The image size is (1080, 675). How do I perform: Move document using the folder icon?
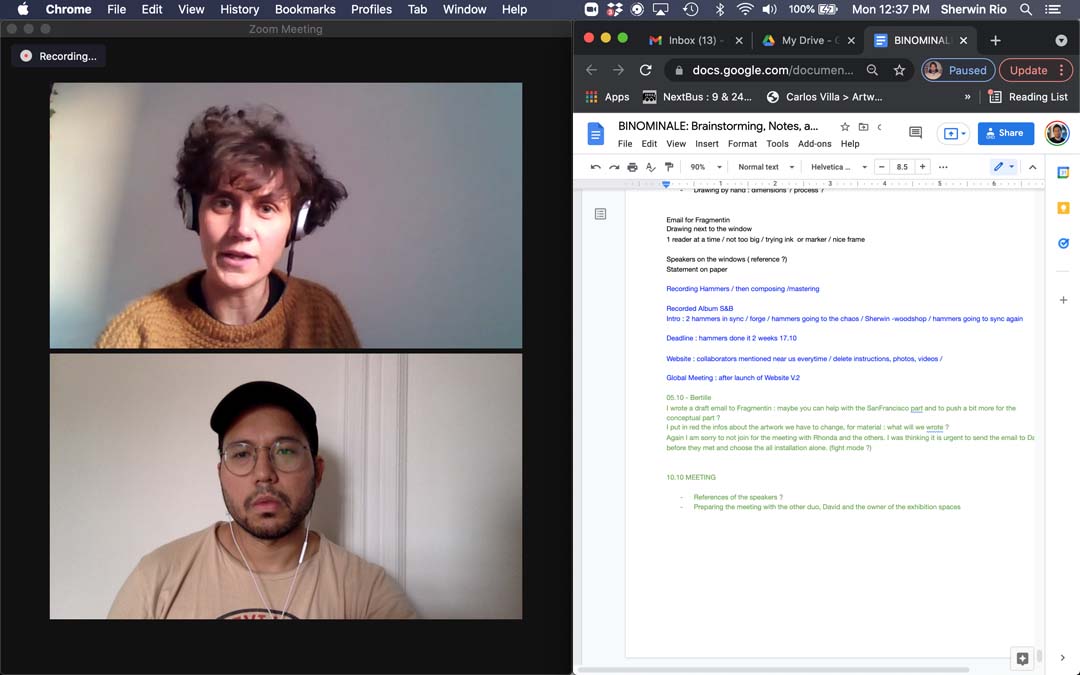(863, 127)
